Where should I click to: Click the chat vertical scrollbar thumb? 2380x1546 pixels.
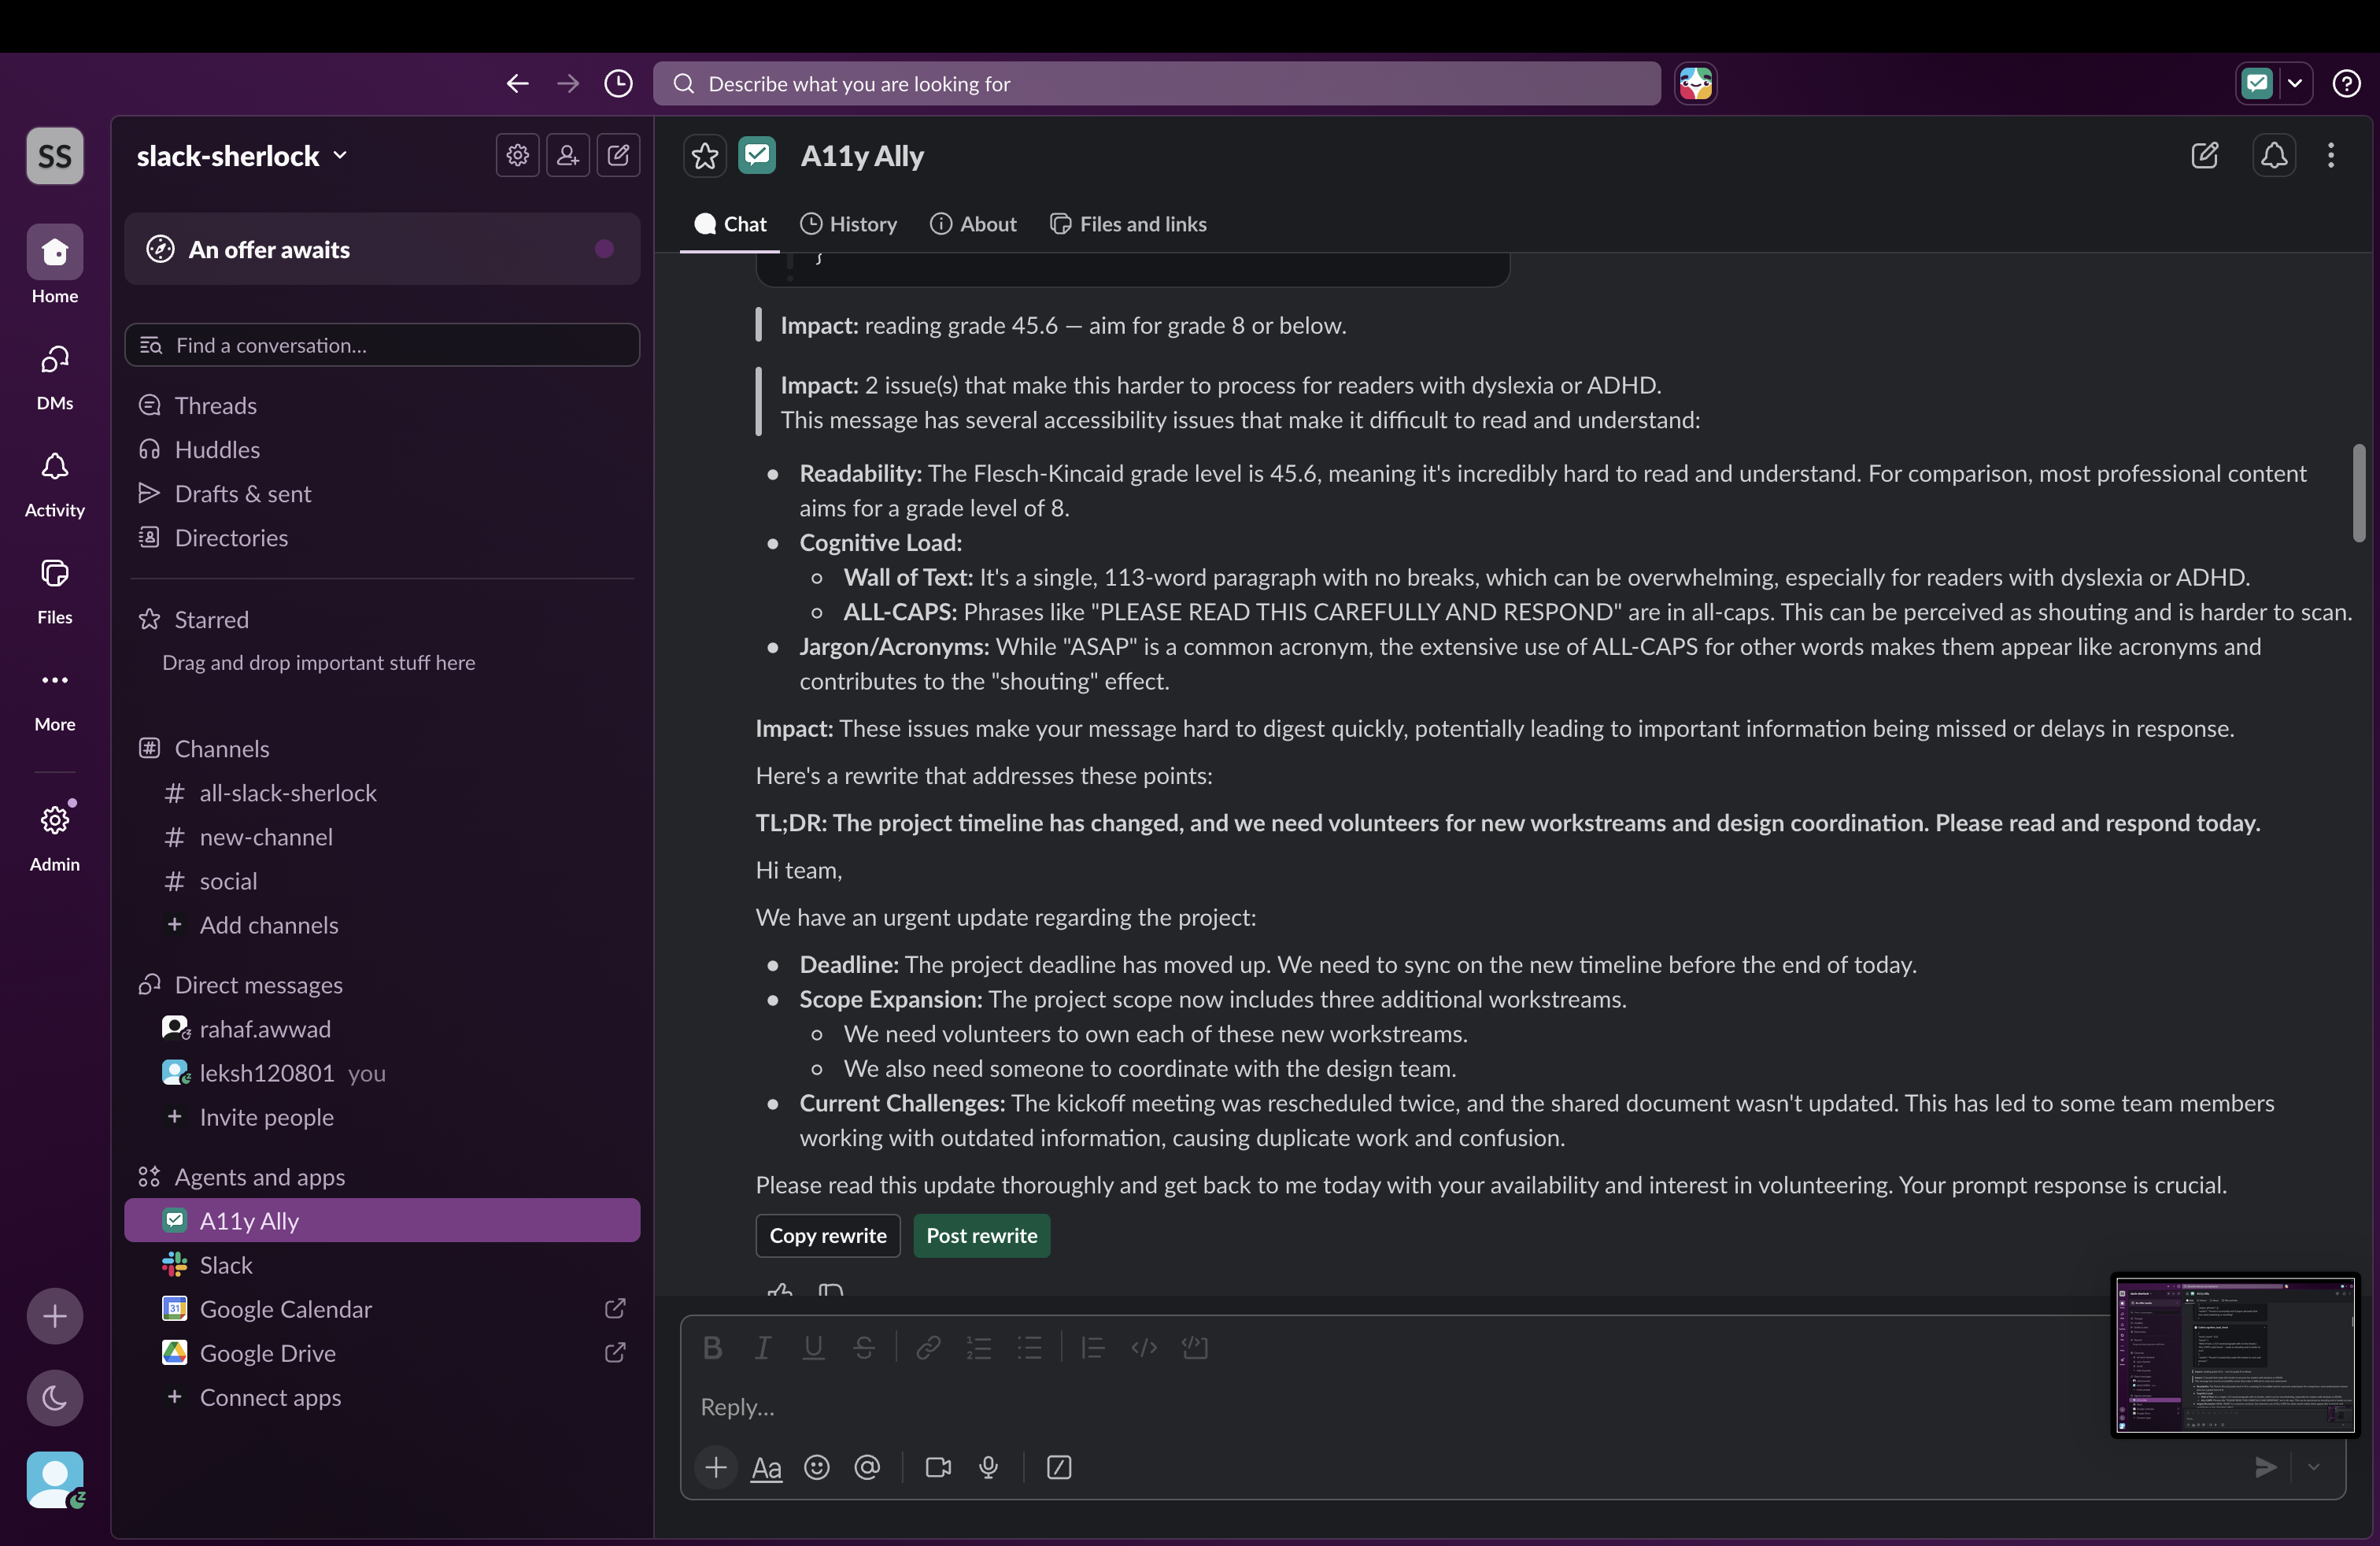(x=2359, y=493)
